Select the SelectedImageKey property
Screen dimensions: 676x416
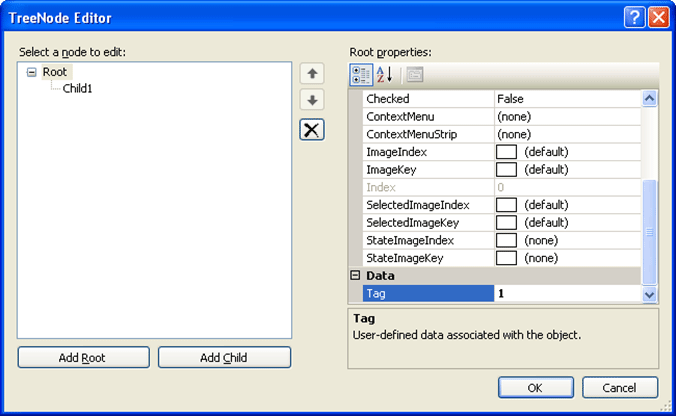428,222
